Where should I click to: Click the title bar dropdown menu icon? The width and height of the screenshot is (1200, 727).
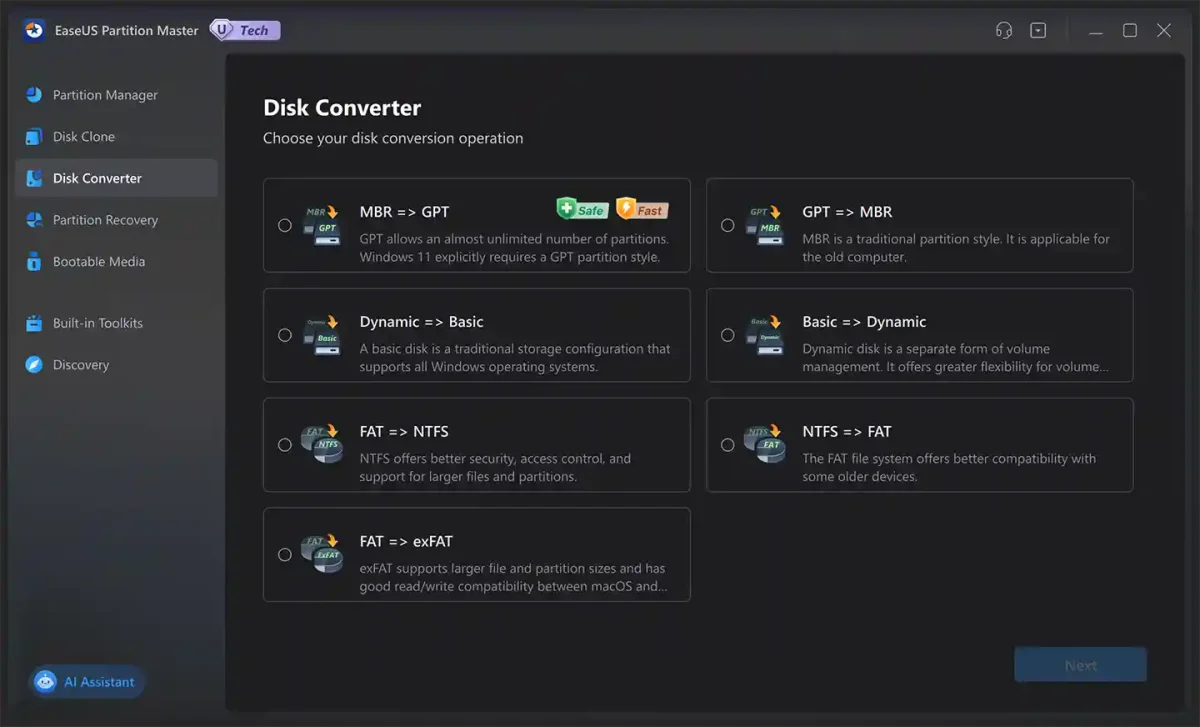[x=1038, y=31]
